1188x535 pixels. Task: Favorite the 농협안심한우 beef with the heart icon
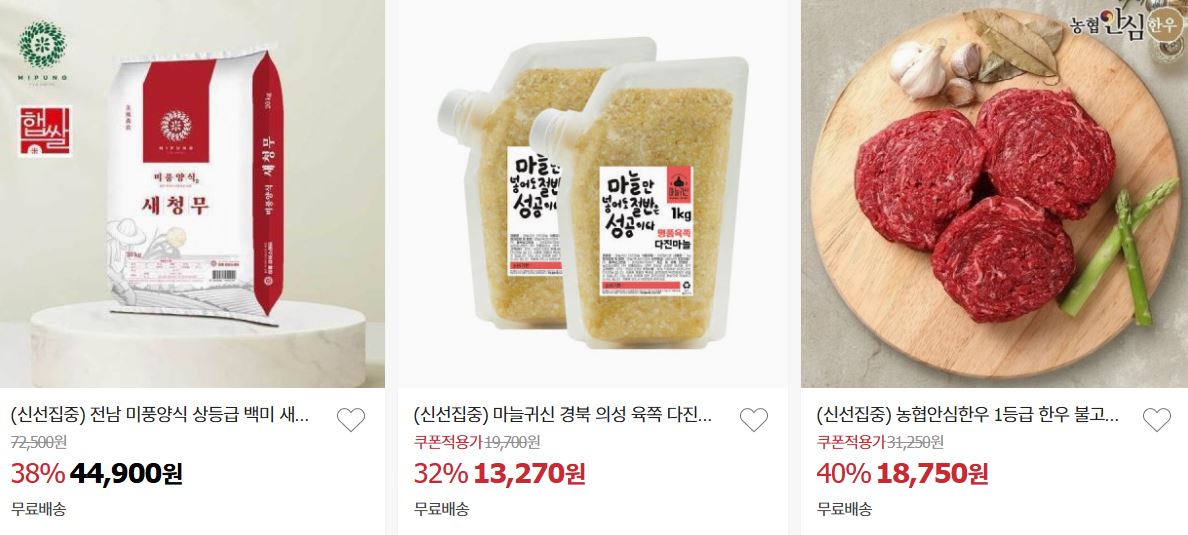pos(1157,419)
